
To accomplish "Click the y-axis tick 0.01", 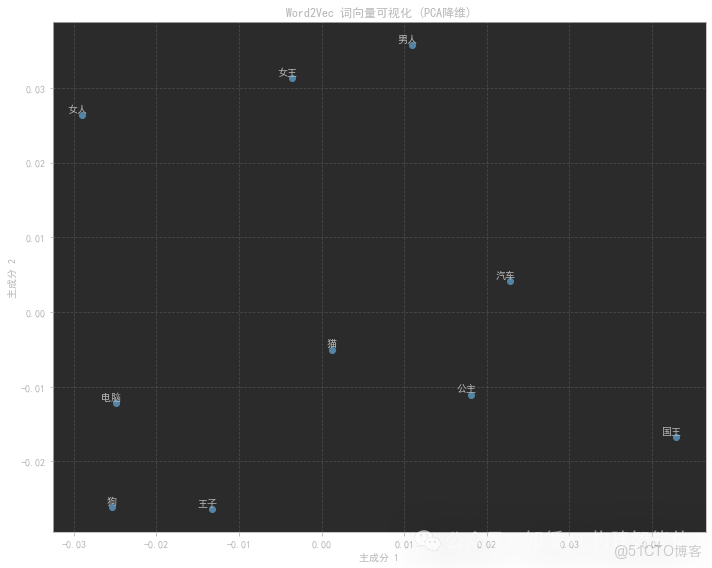I will pos(35,238).
